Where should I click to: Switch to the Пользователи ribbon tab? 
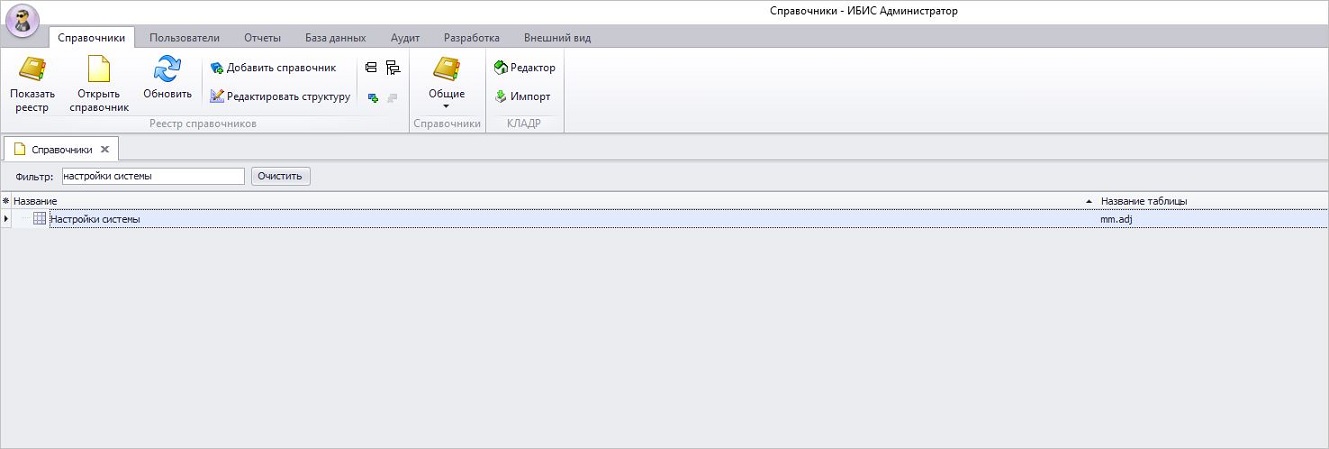point(184,38)
